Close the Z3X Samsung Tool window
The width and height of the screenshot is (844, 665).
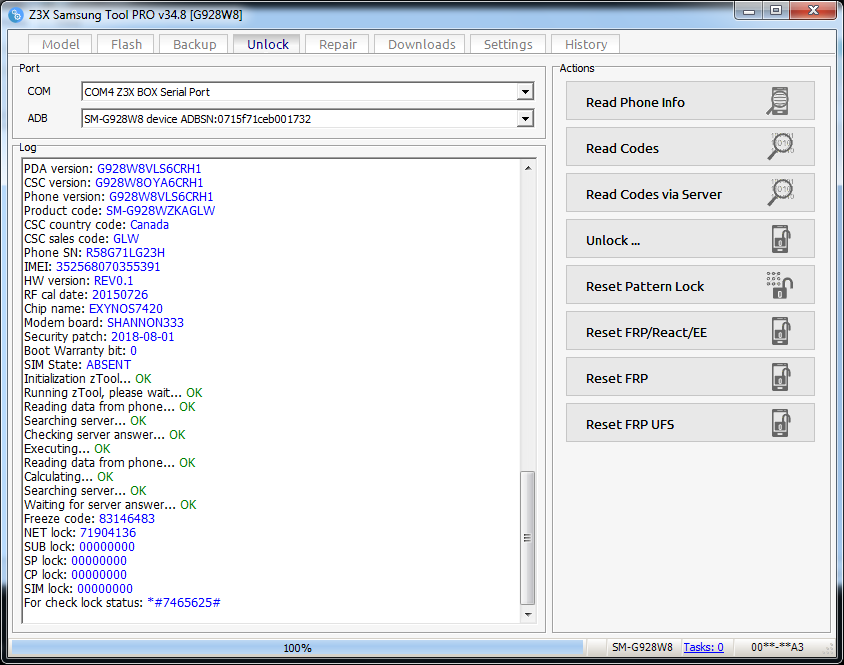pos(813,11)
